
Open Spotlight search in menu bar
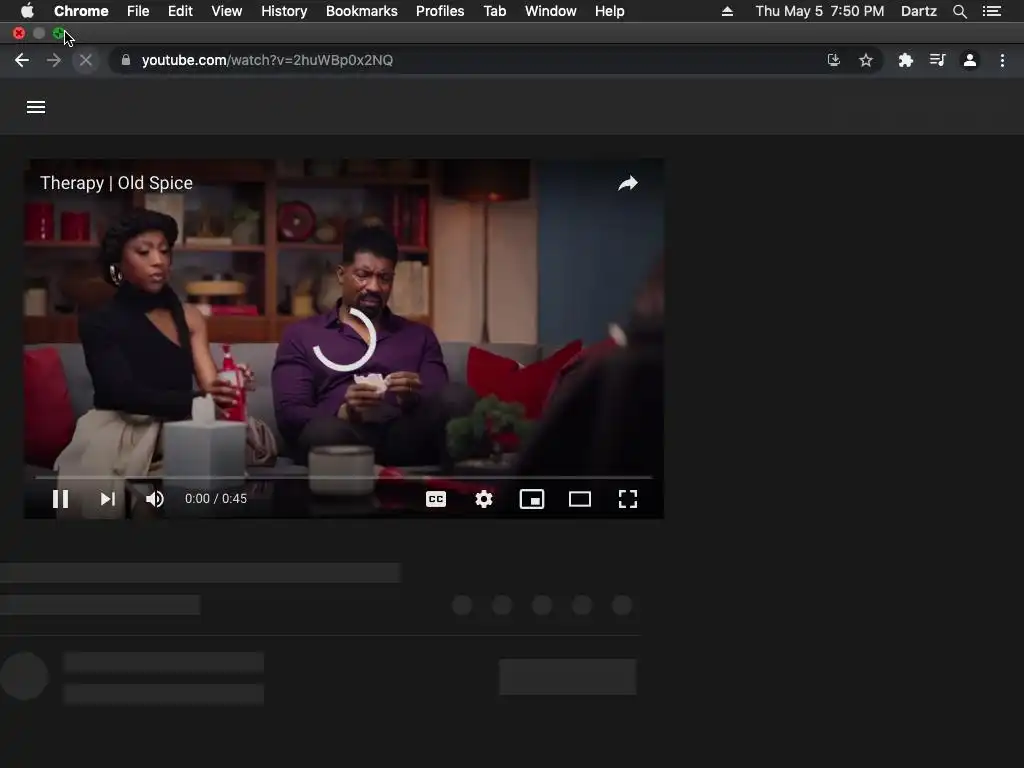pos(959,11)
